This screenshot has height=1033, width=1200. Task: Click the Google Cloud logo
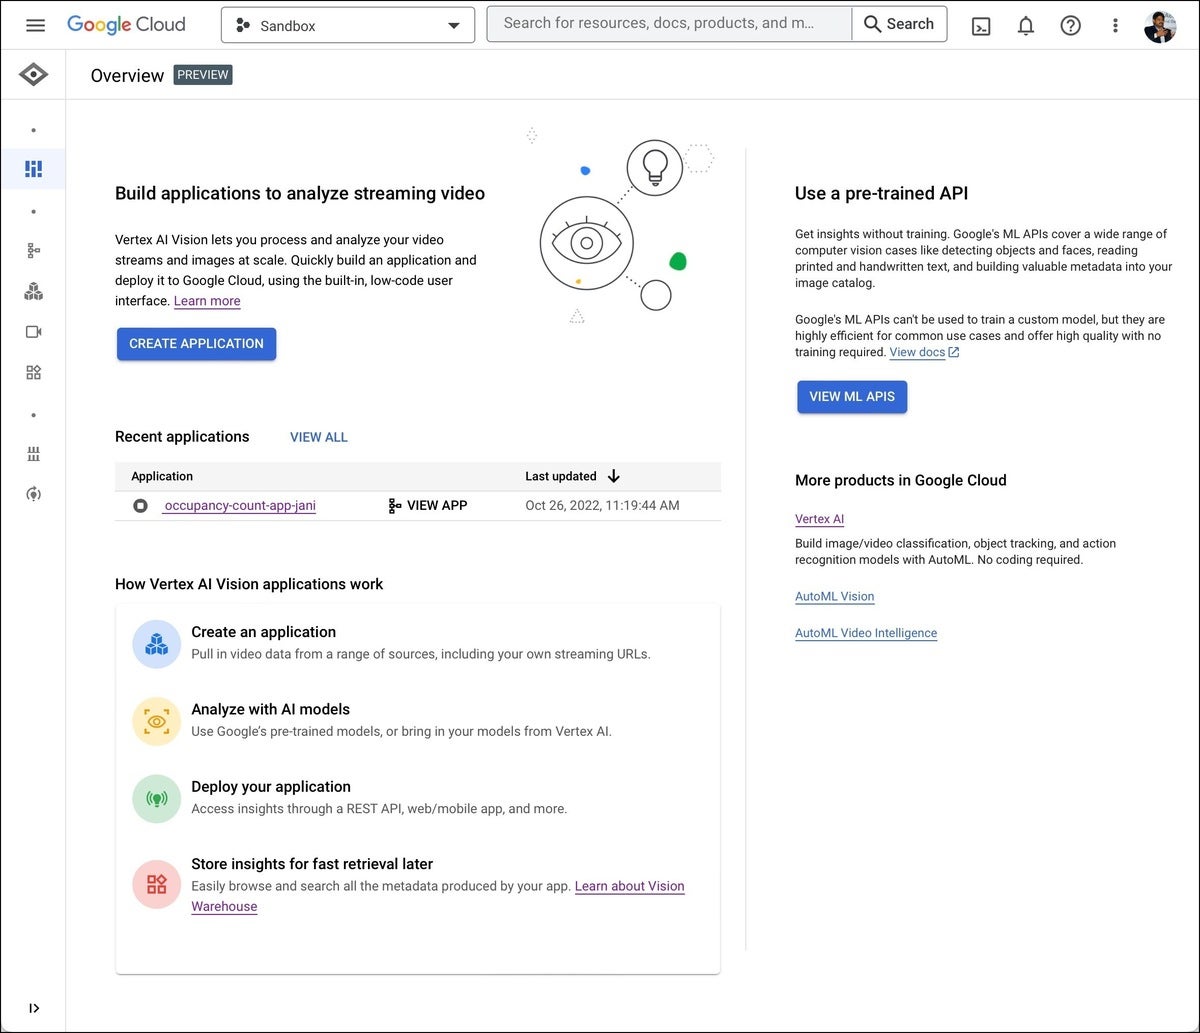(126, 25)
